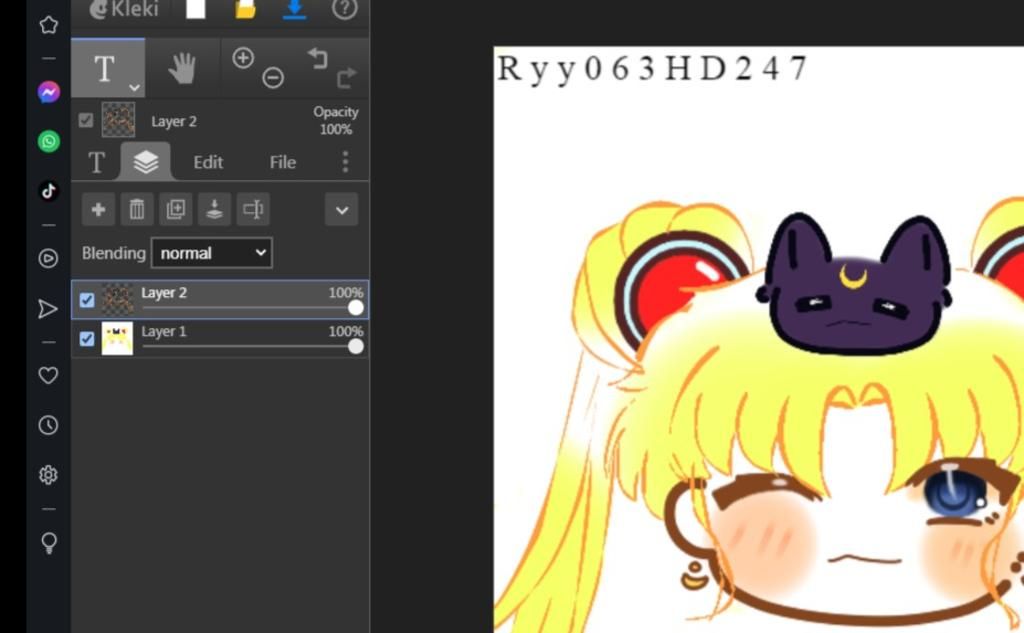This screenshot has height=633, width=1024.
Task: Open History via the clock icon in sidebar
Action: pos(48,425)
